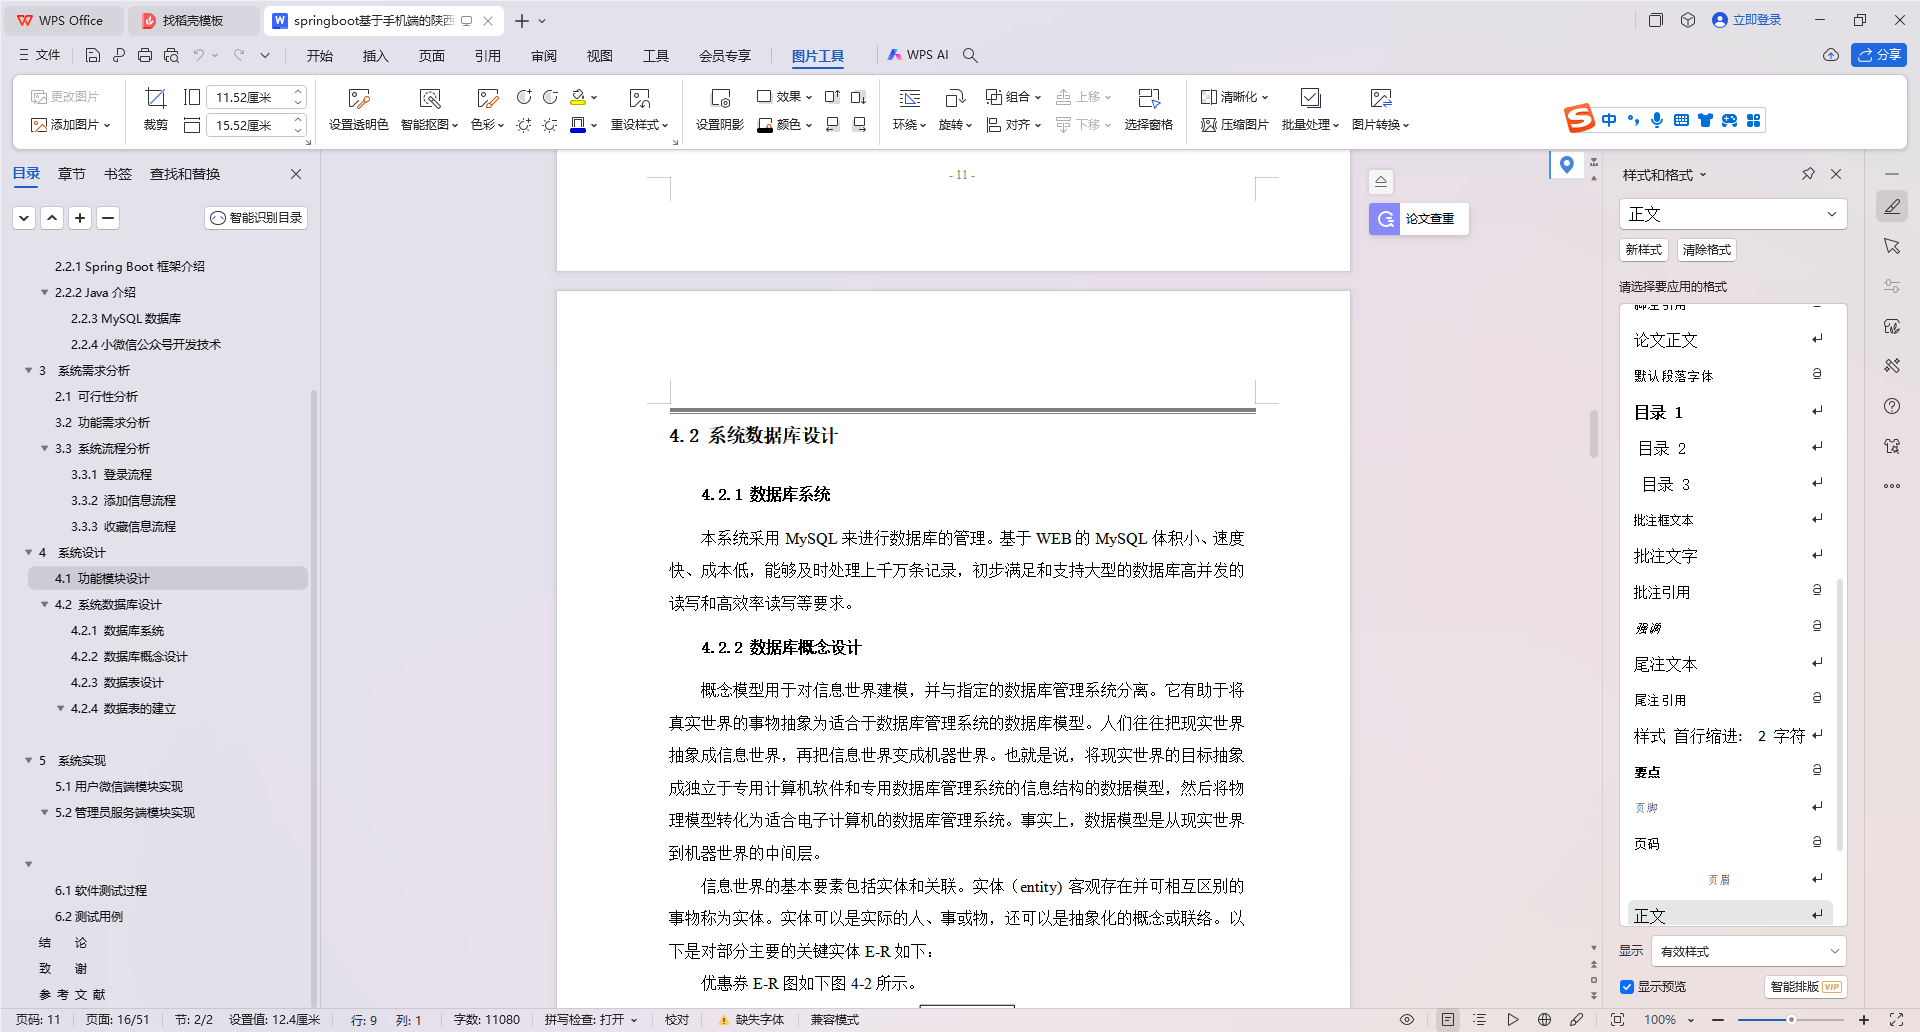Viewport: 1920px width, 1032px height.
Task: Click the 清晰化 sharpen icon
Action: point(1208,97)
